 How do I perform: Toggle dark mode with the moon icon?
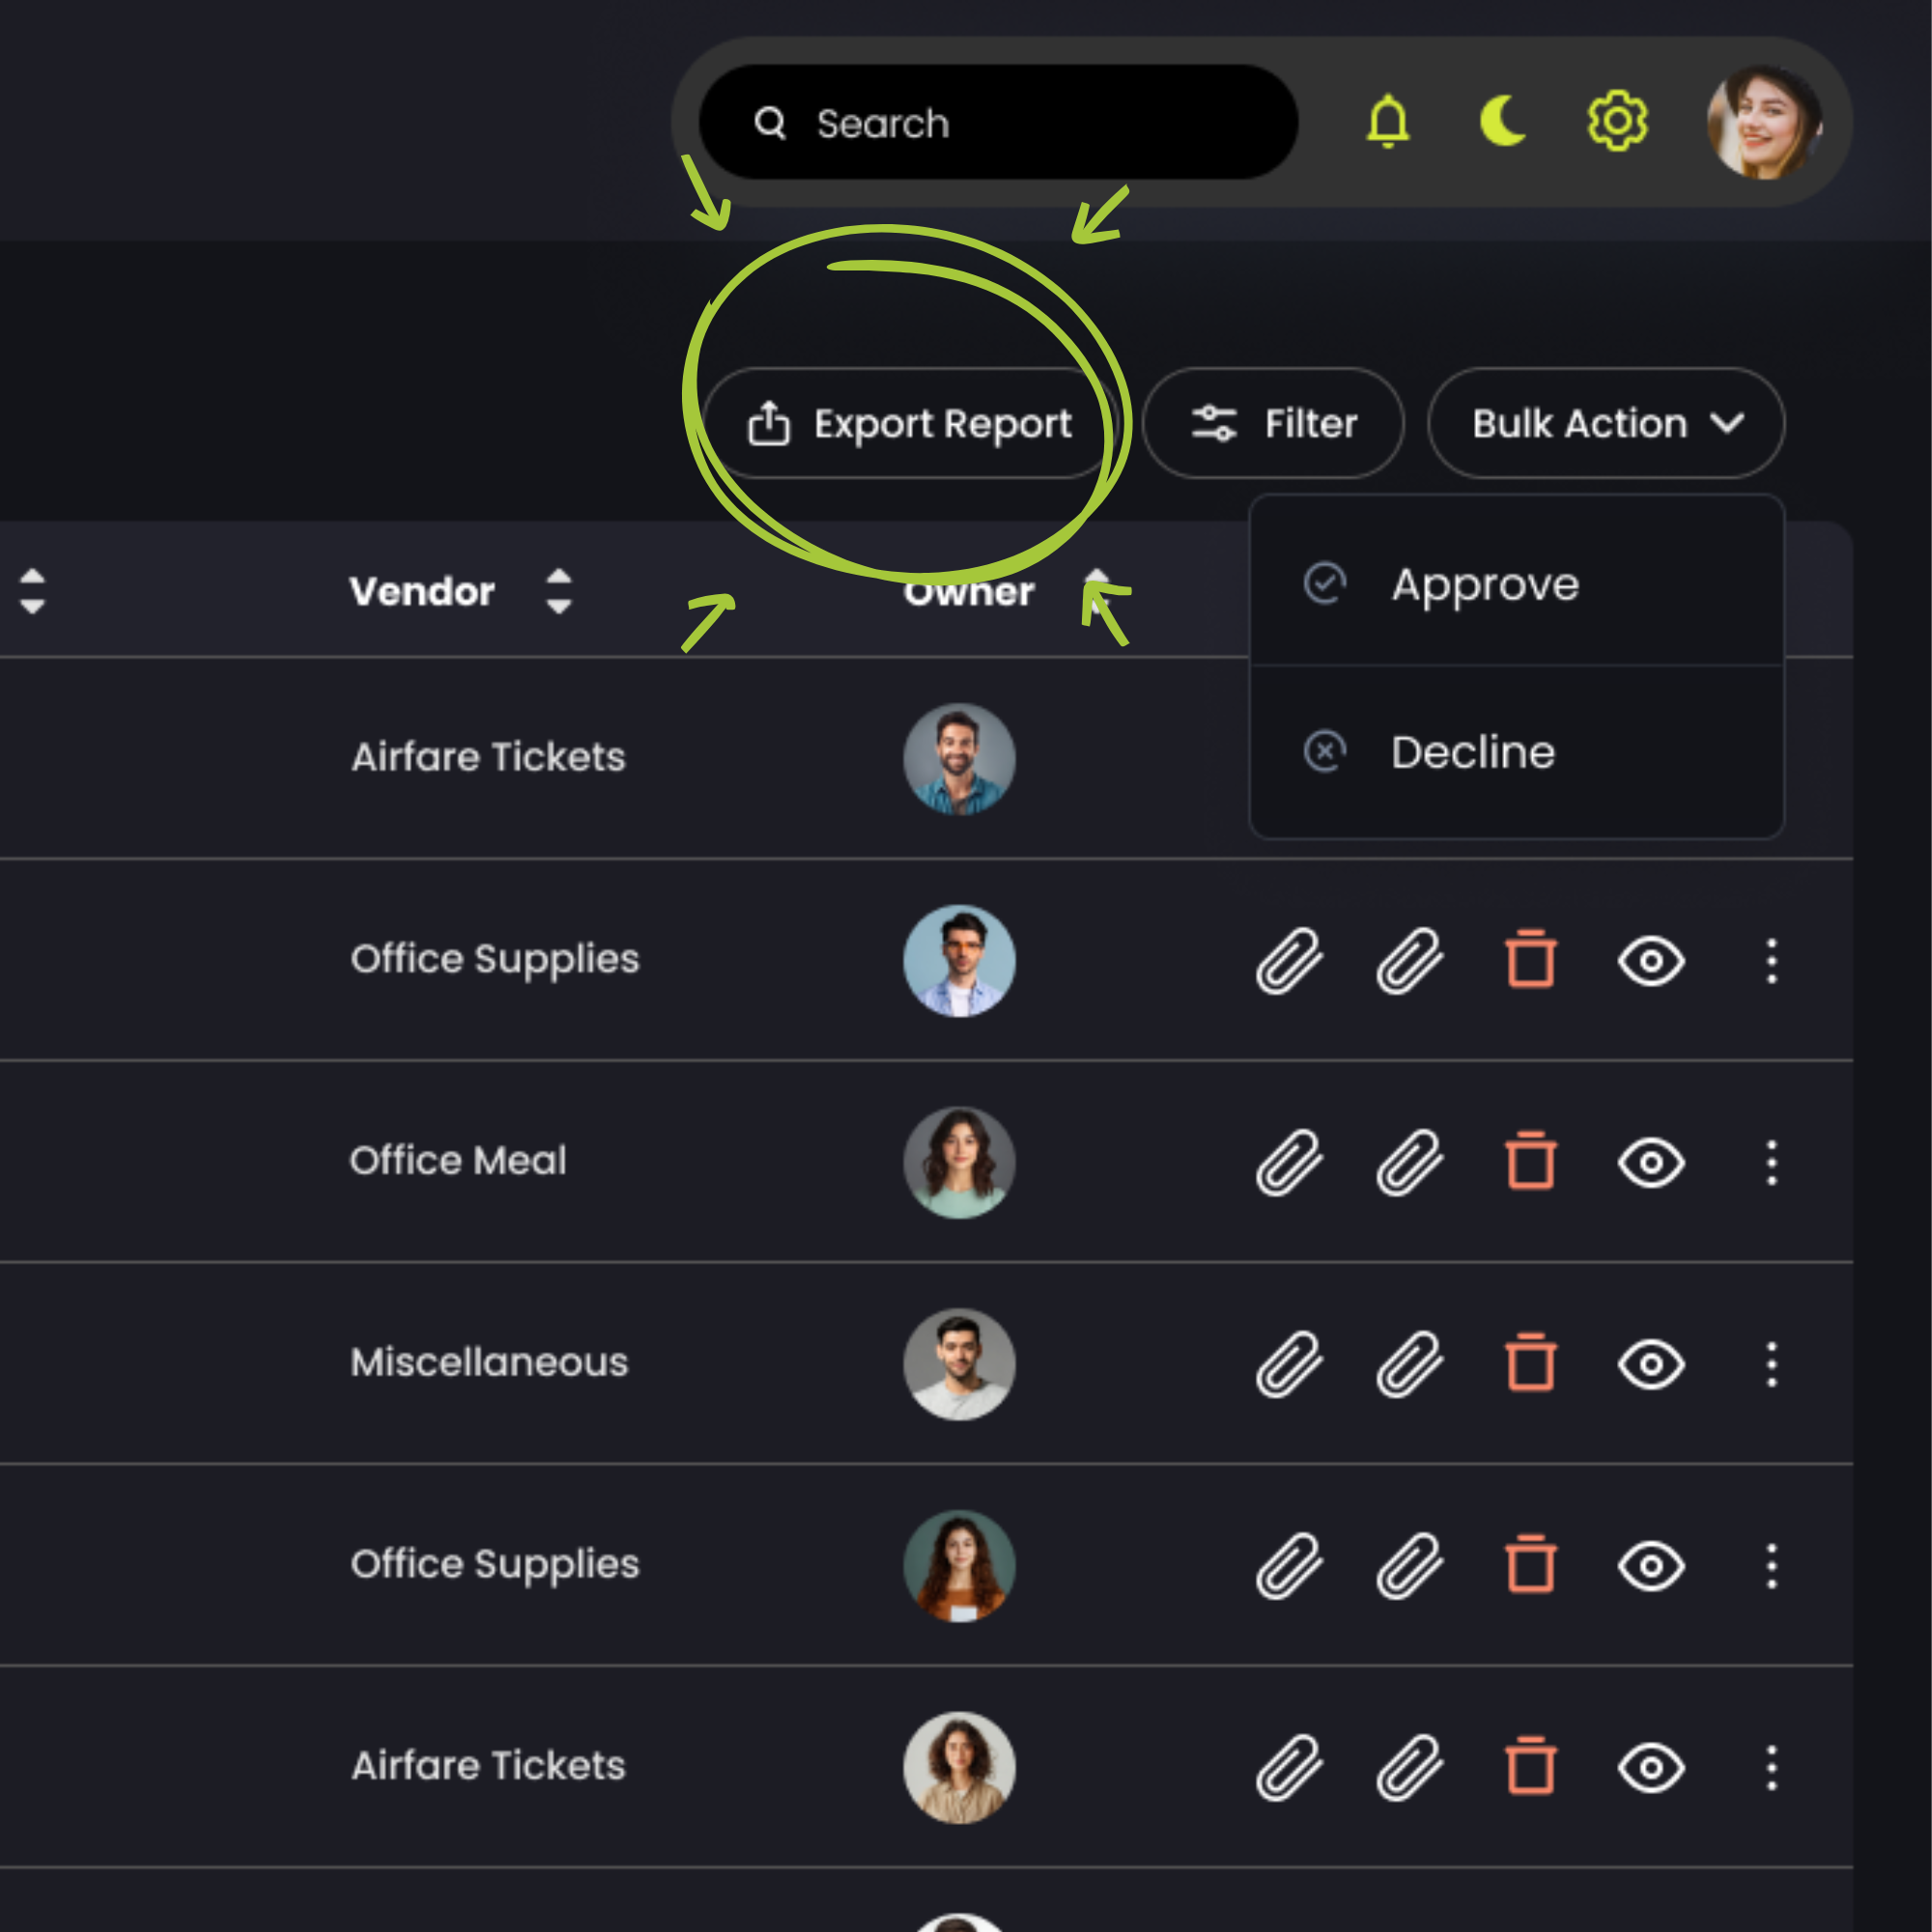coord(1502,122)
